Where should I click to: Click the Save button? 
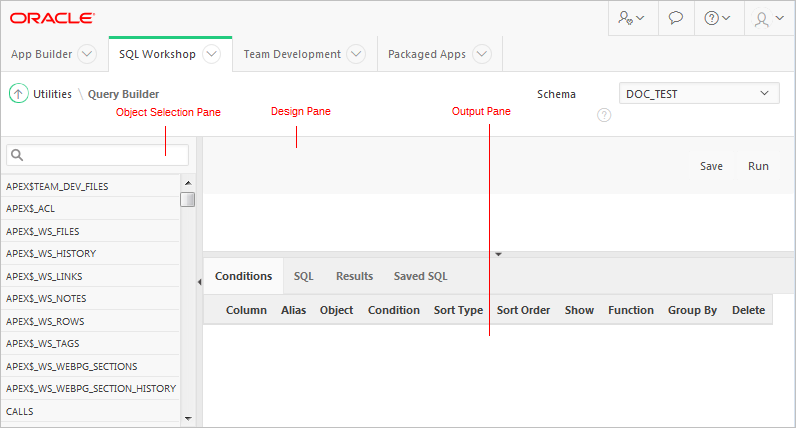click(x=711, y=166)
